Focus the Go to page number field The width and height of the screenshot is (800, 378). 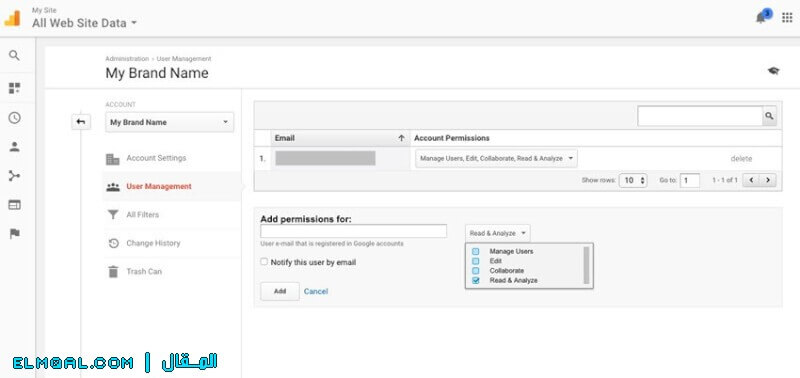click(689, 180)
